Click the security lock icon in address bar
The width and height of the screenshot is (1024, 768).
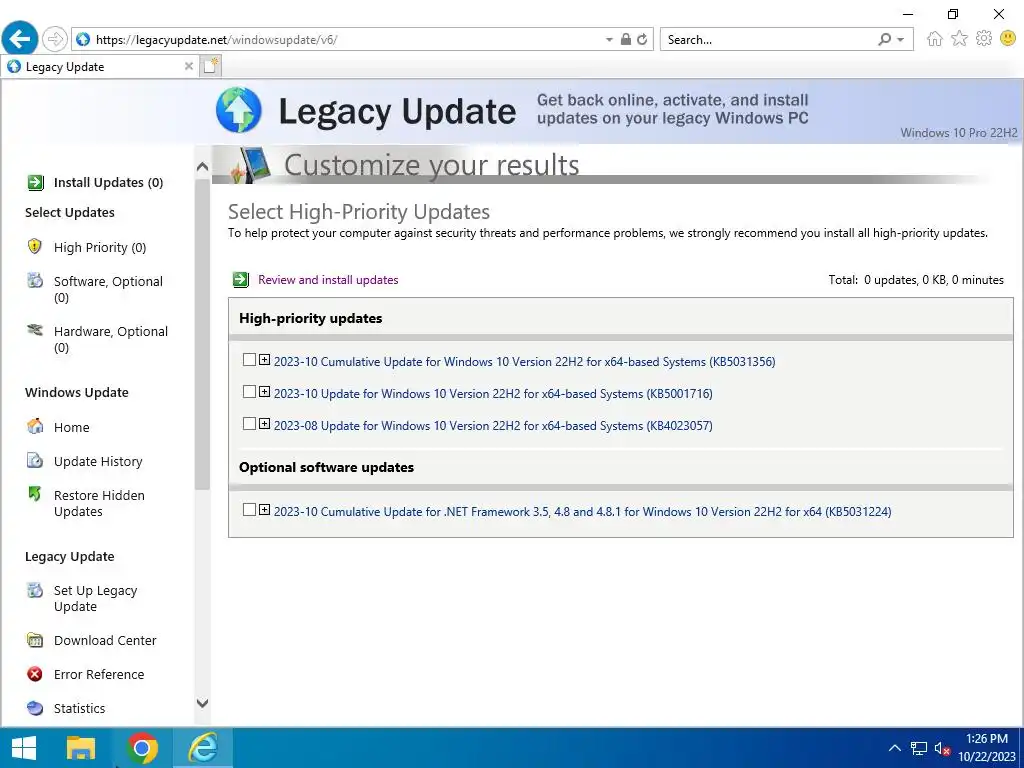[x=626, y=39]
